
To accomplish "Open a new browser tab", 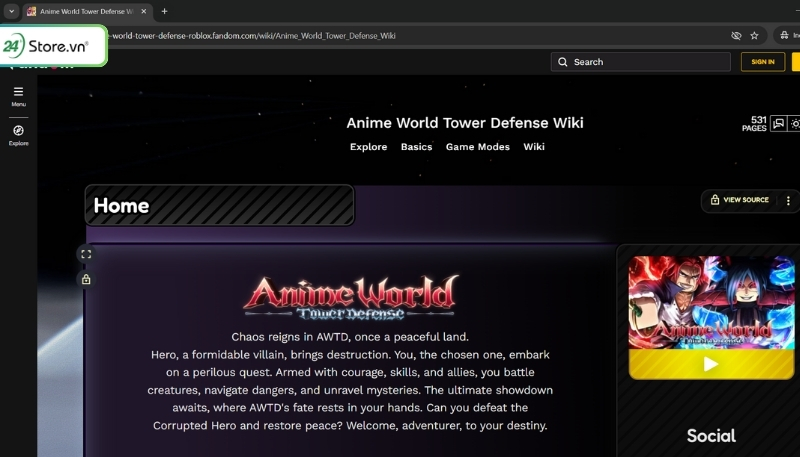I will [164, 11].
